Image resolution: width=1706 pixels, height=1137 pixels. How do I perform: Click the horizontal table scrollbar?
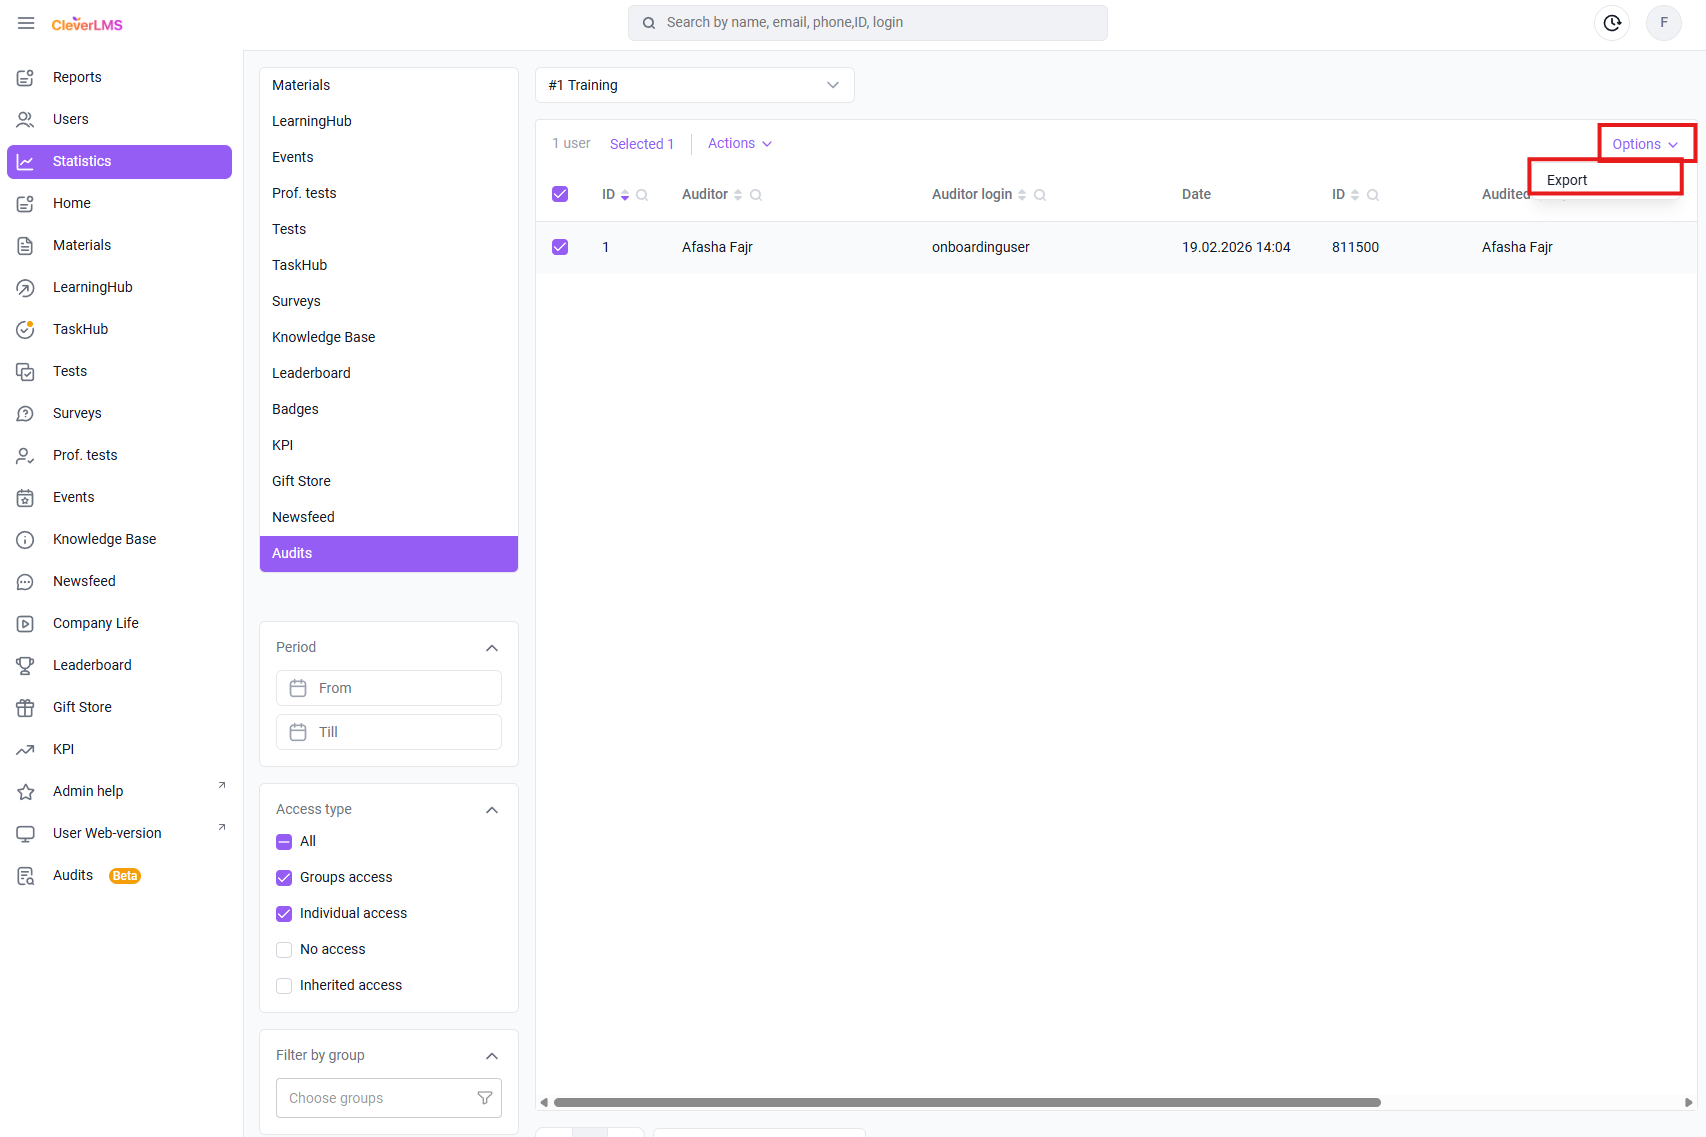pyautogui.click(x=966, y=1102)
